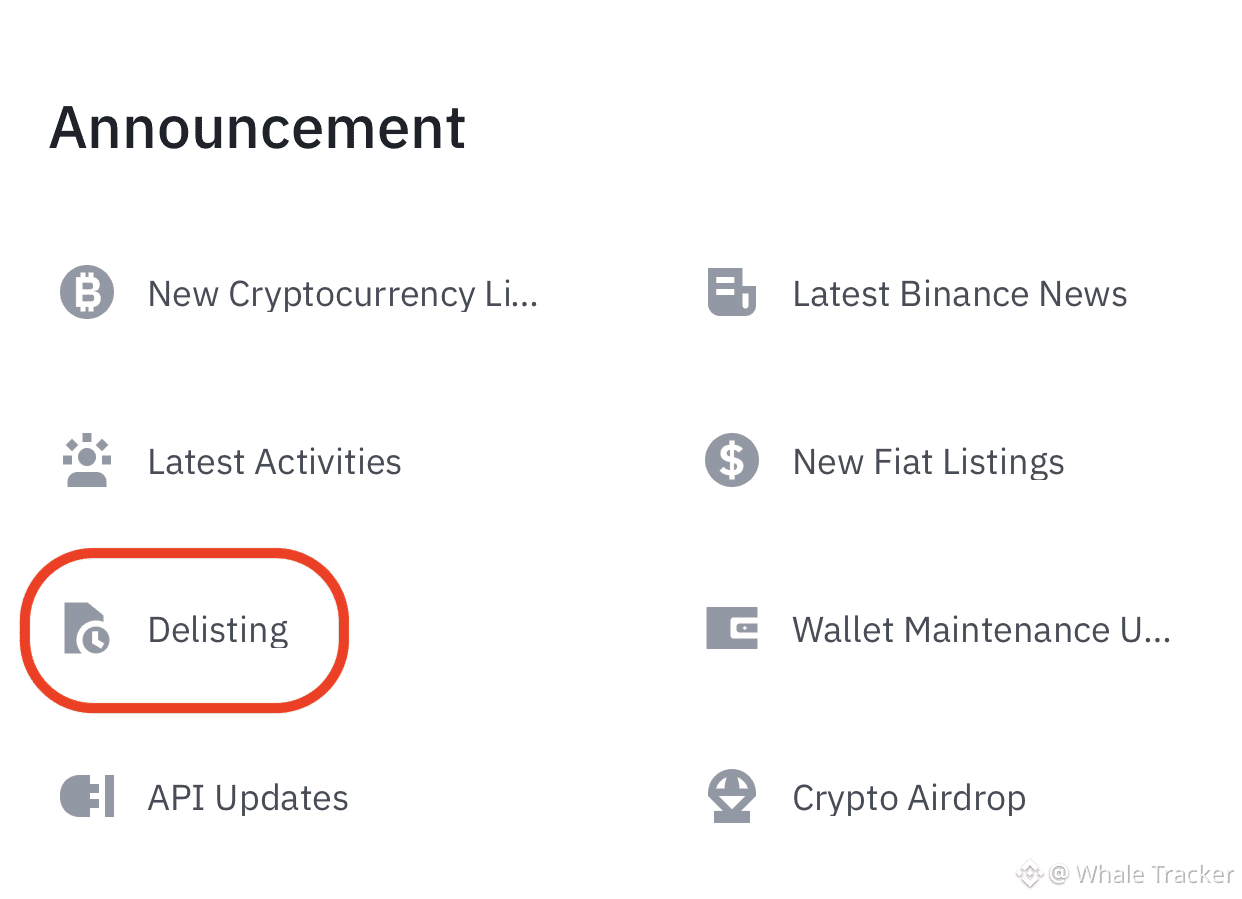Select the dollar coin icon for New Fiat Listings
1242x899 pixels.
732,460
